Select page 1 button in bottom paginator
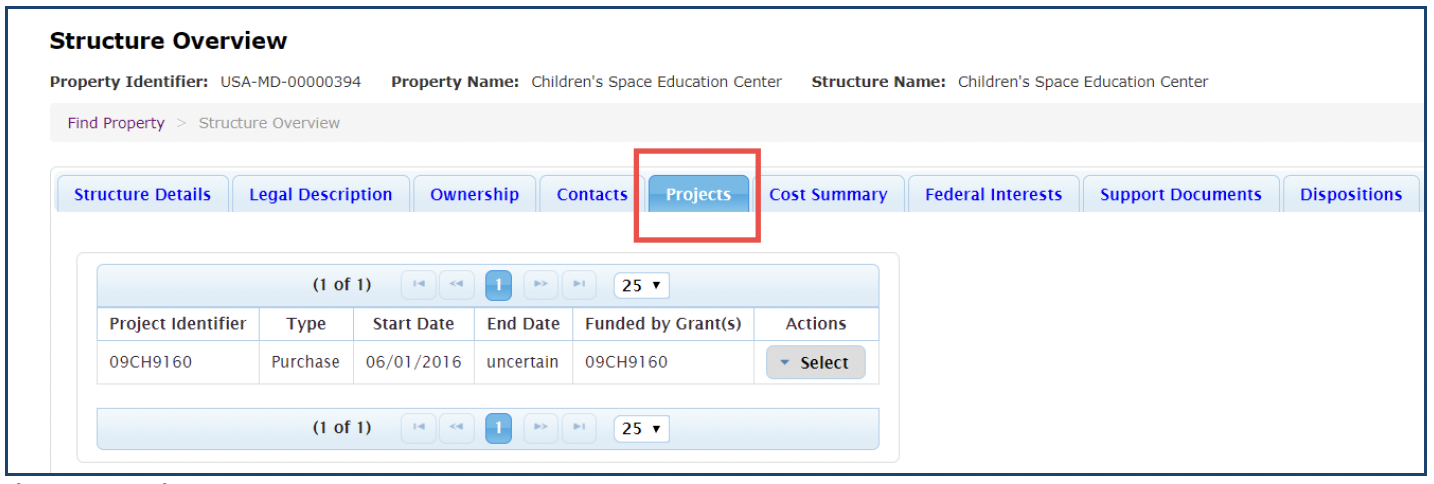1434x484 pixels. point(498,428)
